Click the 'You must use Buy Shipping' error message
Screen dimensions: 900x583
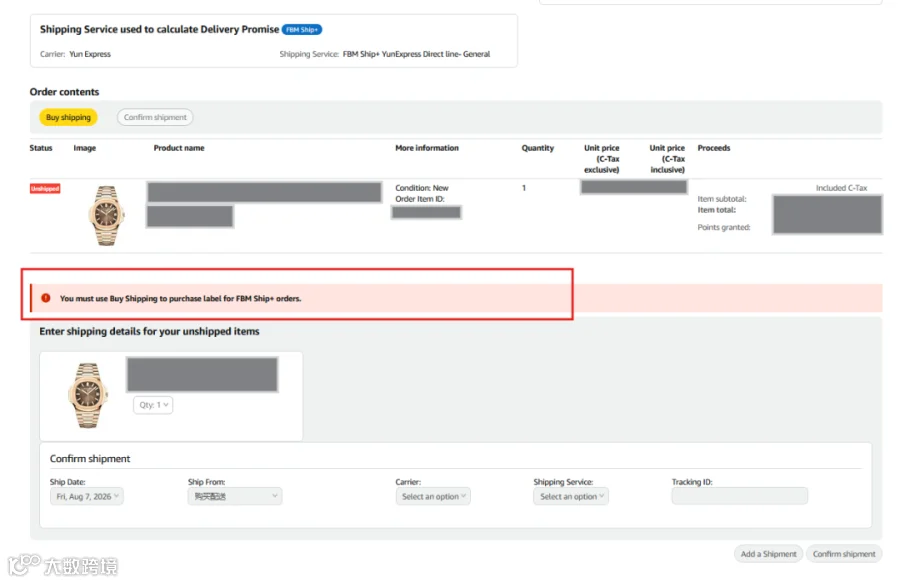pyautogui.click(x=180, y=298)
